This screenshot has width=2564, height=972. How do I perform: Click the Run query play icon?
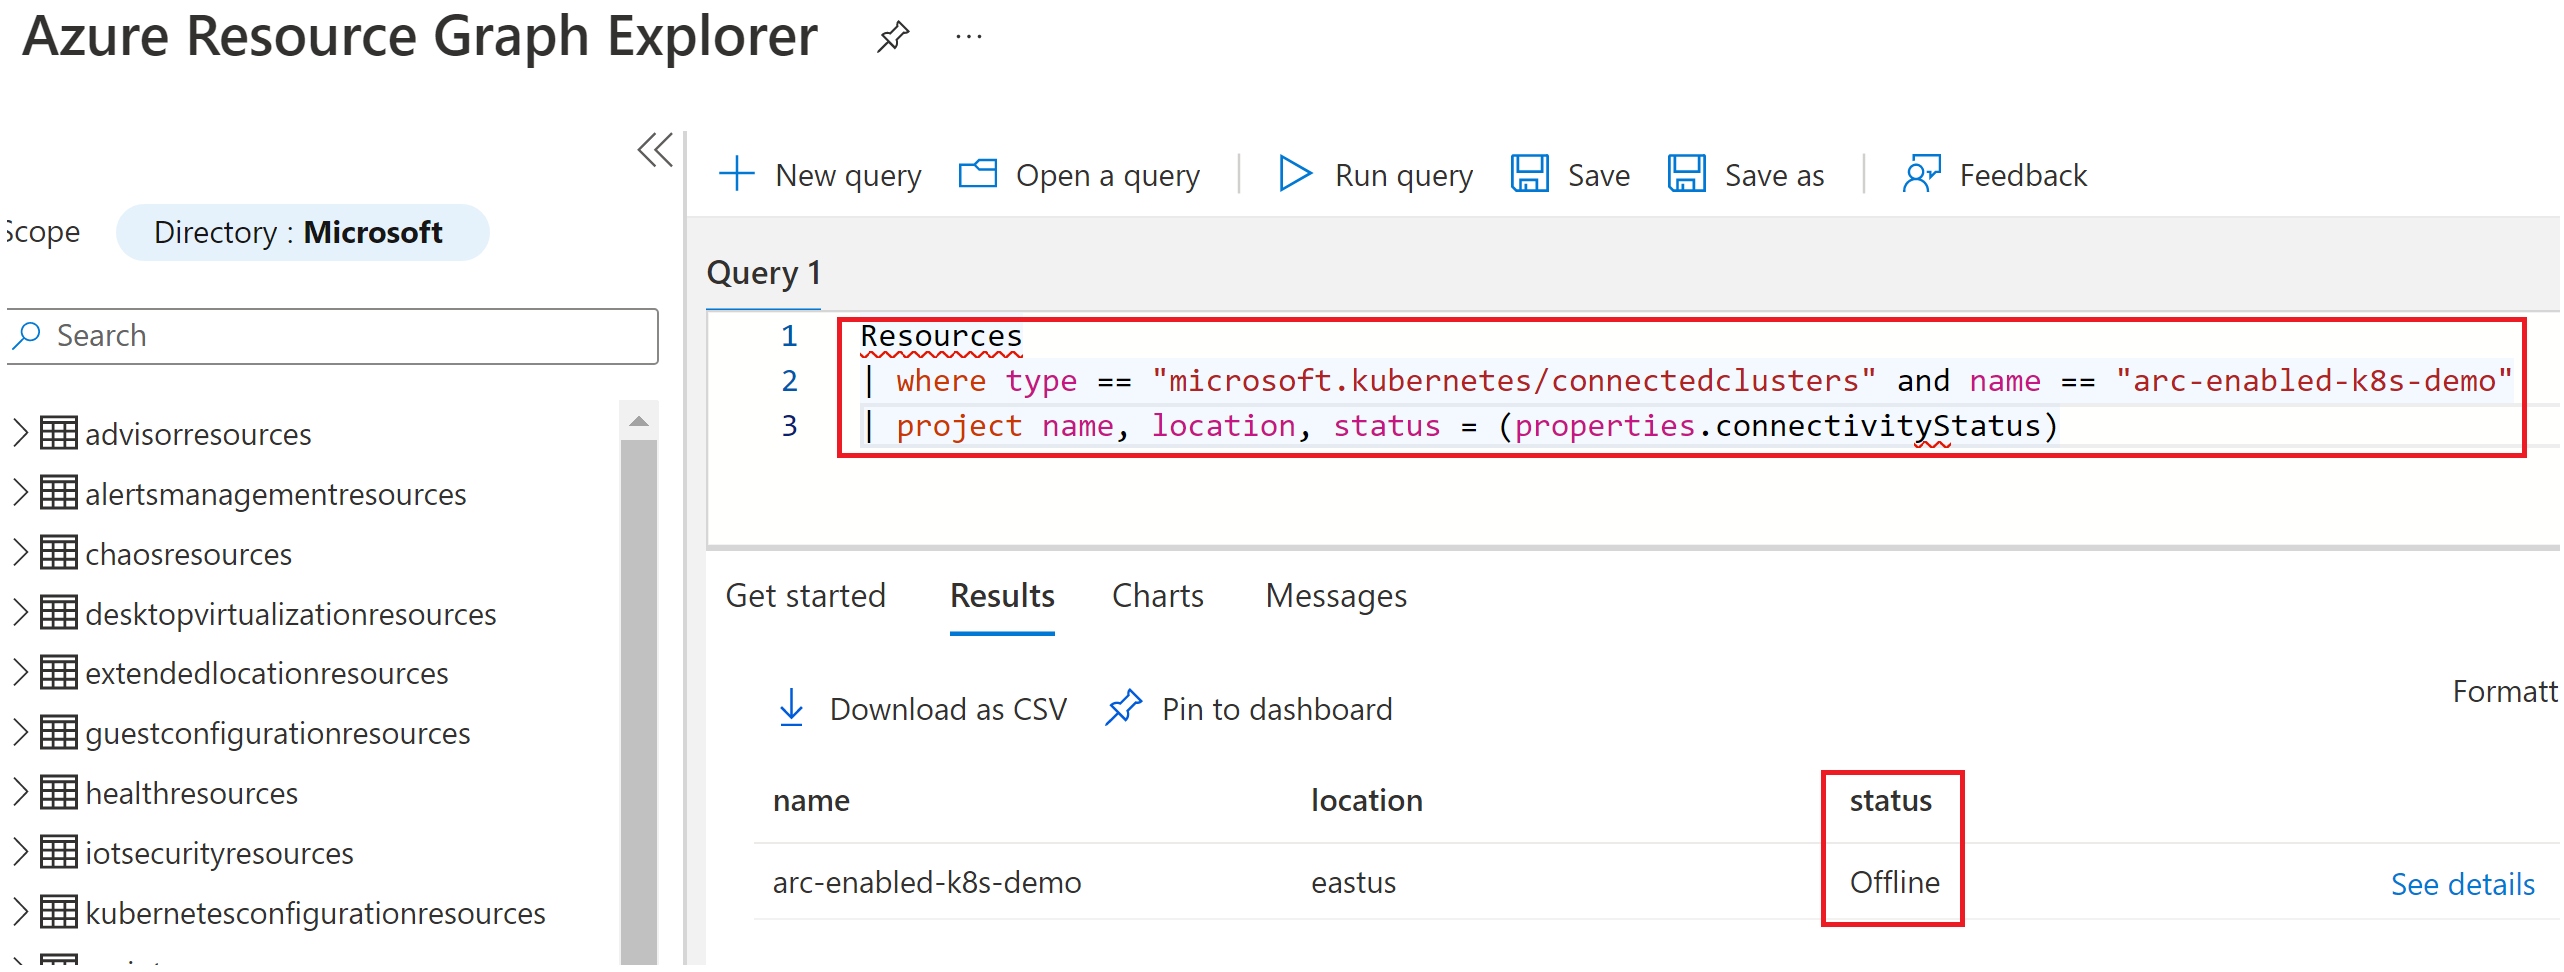1295,174
